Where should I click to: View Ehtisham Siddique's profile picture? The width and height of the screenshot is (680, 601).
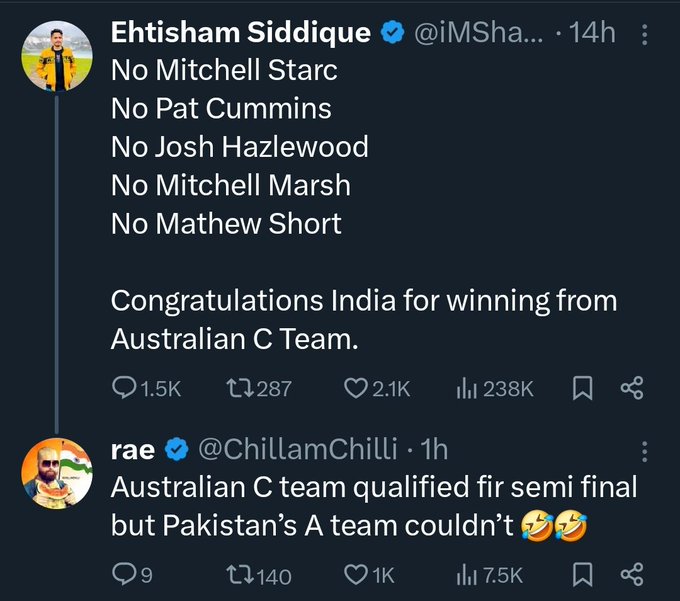[57, 56]
